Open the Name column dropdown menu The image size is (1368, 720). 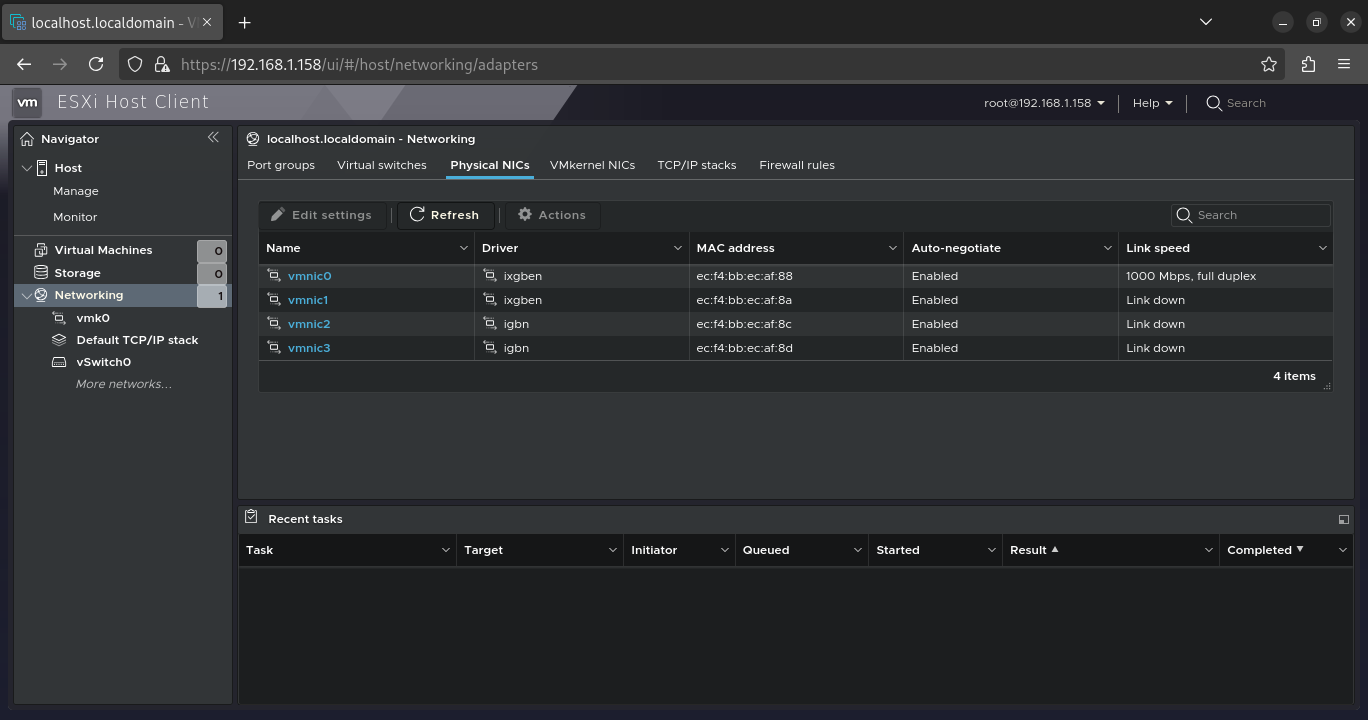click(x=463, y=248)
